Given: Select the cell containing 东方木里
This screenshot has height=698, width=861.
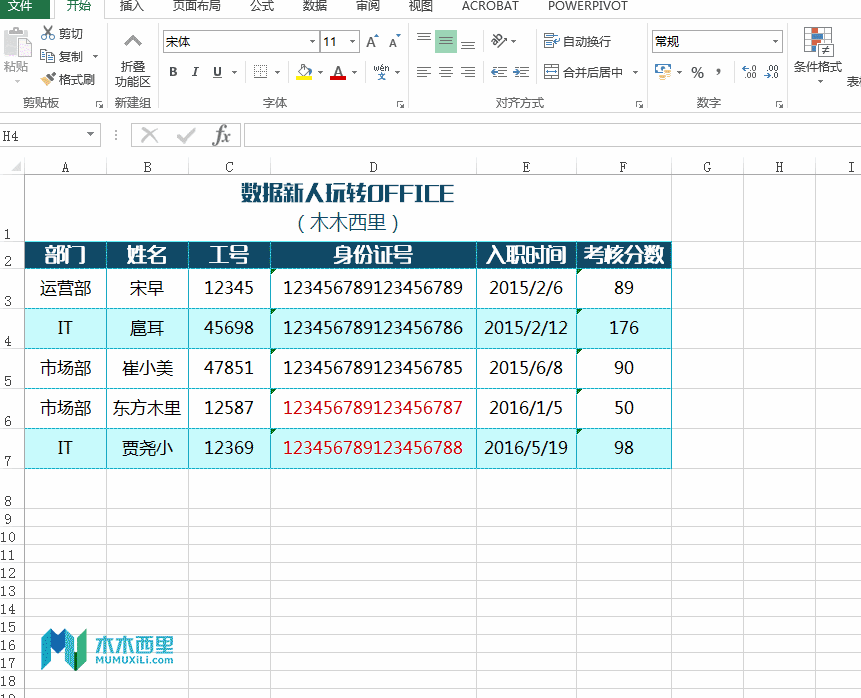Looking at the screenshot, I should (147, 408).
